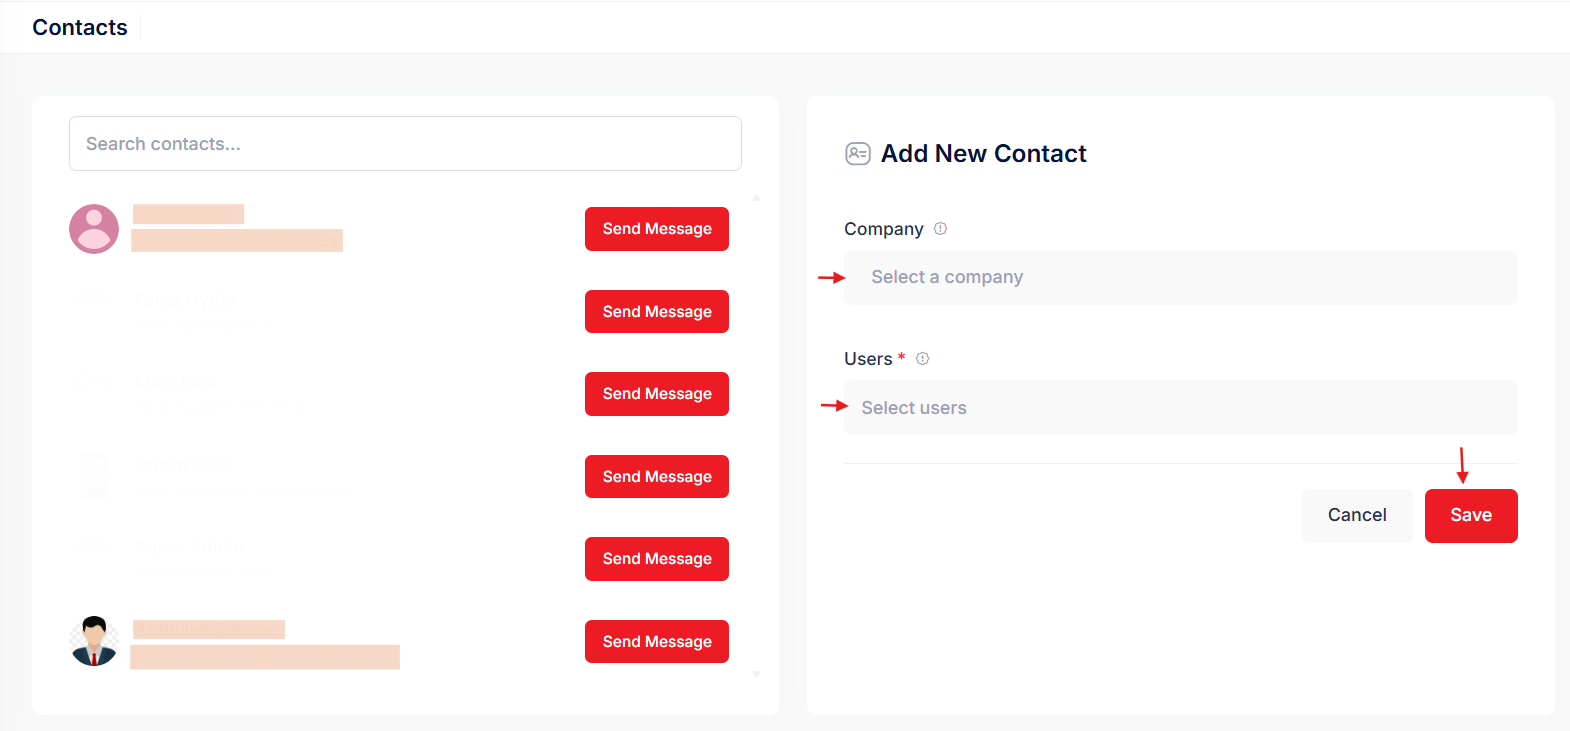Image resolution: width=1570 pixels, height=731 pixels.
Task: Hit Send Message next to Super Admin
Action: (656, 559)
